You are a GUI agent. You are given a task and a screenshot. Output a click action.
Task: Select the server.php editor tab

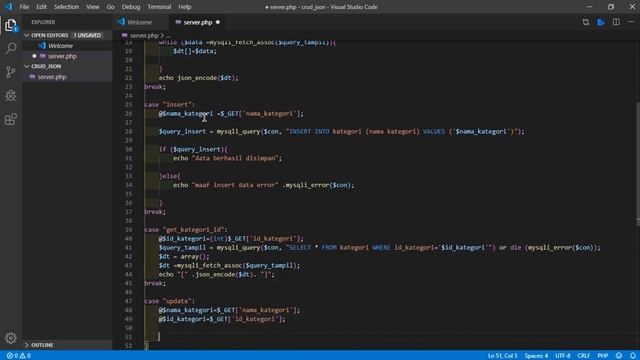pos(198,22)
